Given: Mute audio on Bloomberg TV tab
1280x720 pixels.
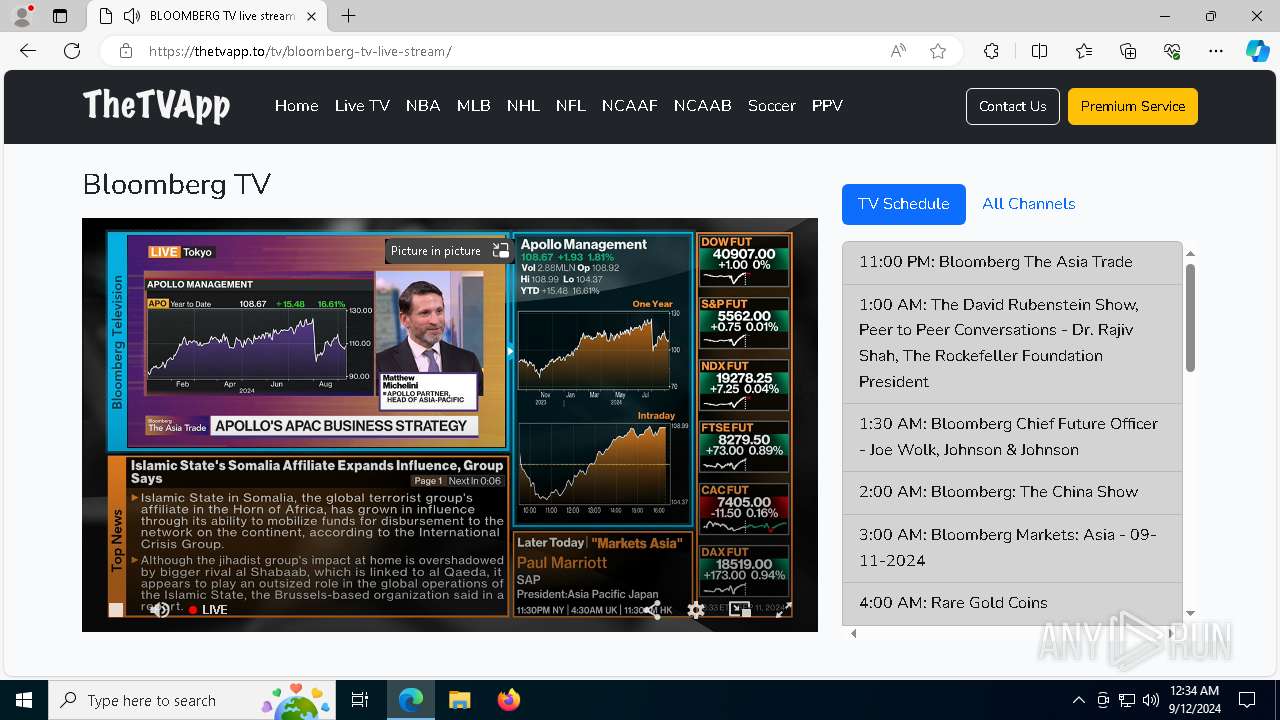Looking at the screenshot, I should click(132, 16).
